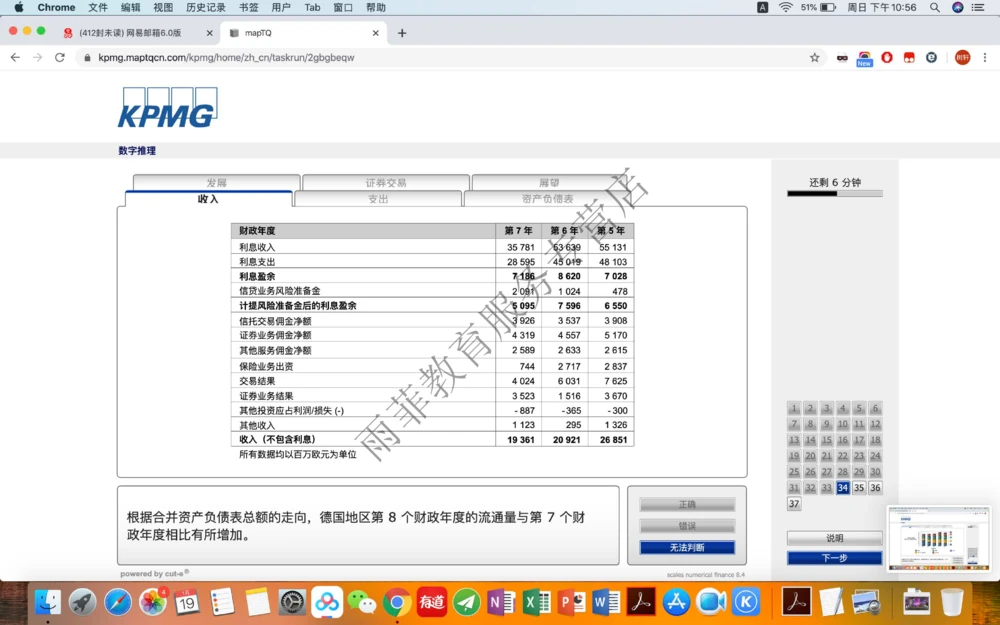Viewport: 1000px width, 625px height.
Task: Open the Trash from the Dock
Action: pos(950,602)
